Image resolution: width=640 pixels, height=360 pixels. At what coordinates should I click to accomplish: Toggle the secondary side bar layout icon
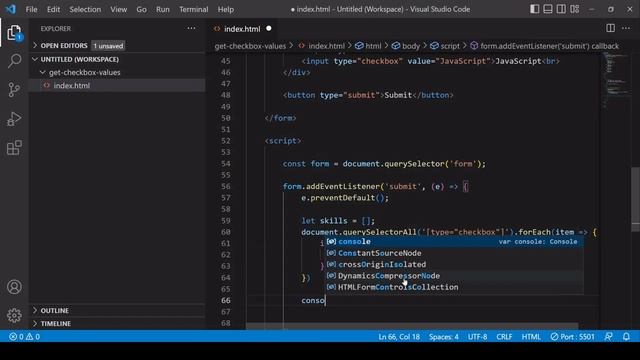tap(561, 9)
